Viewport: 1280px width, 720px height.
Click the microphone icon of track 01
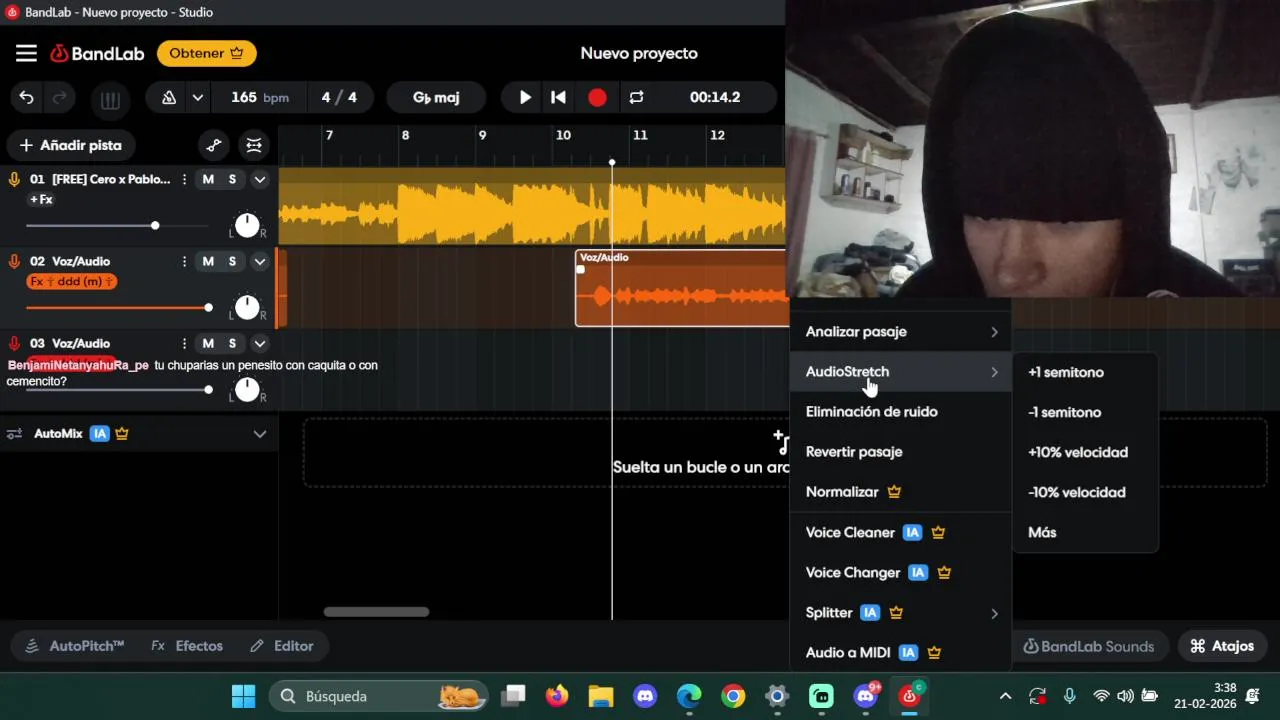tap(14, 179)
